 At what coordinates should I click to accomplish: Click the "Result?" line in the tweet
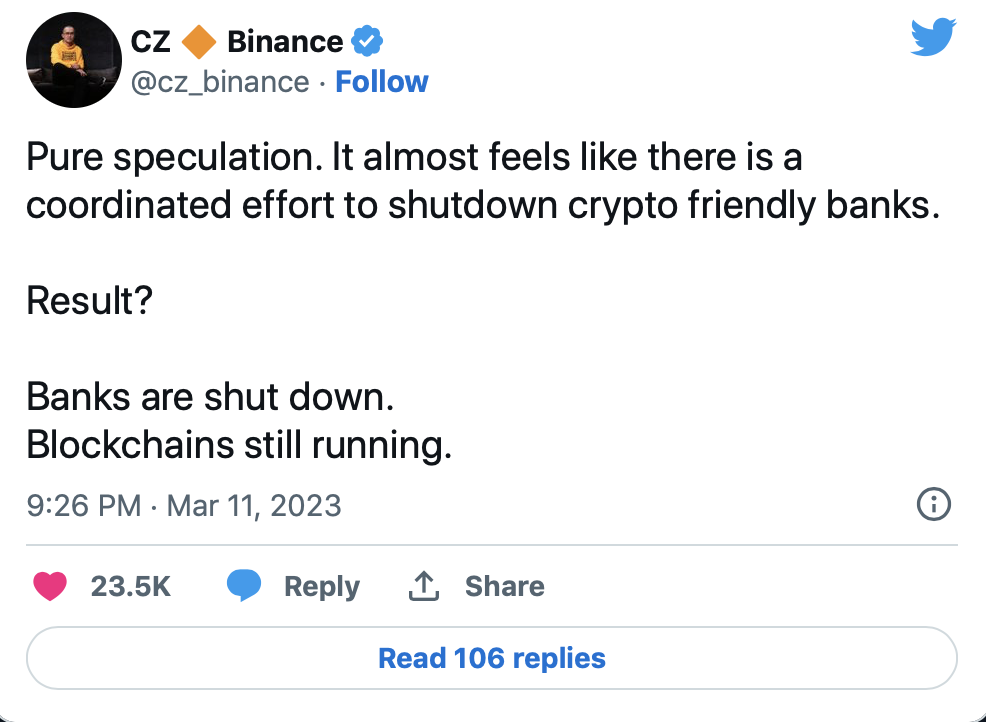[x=89, y=300]
